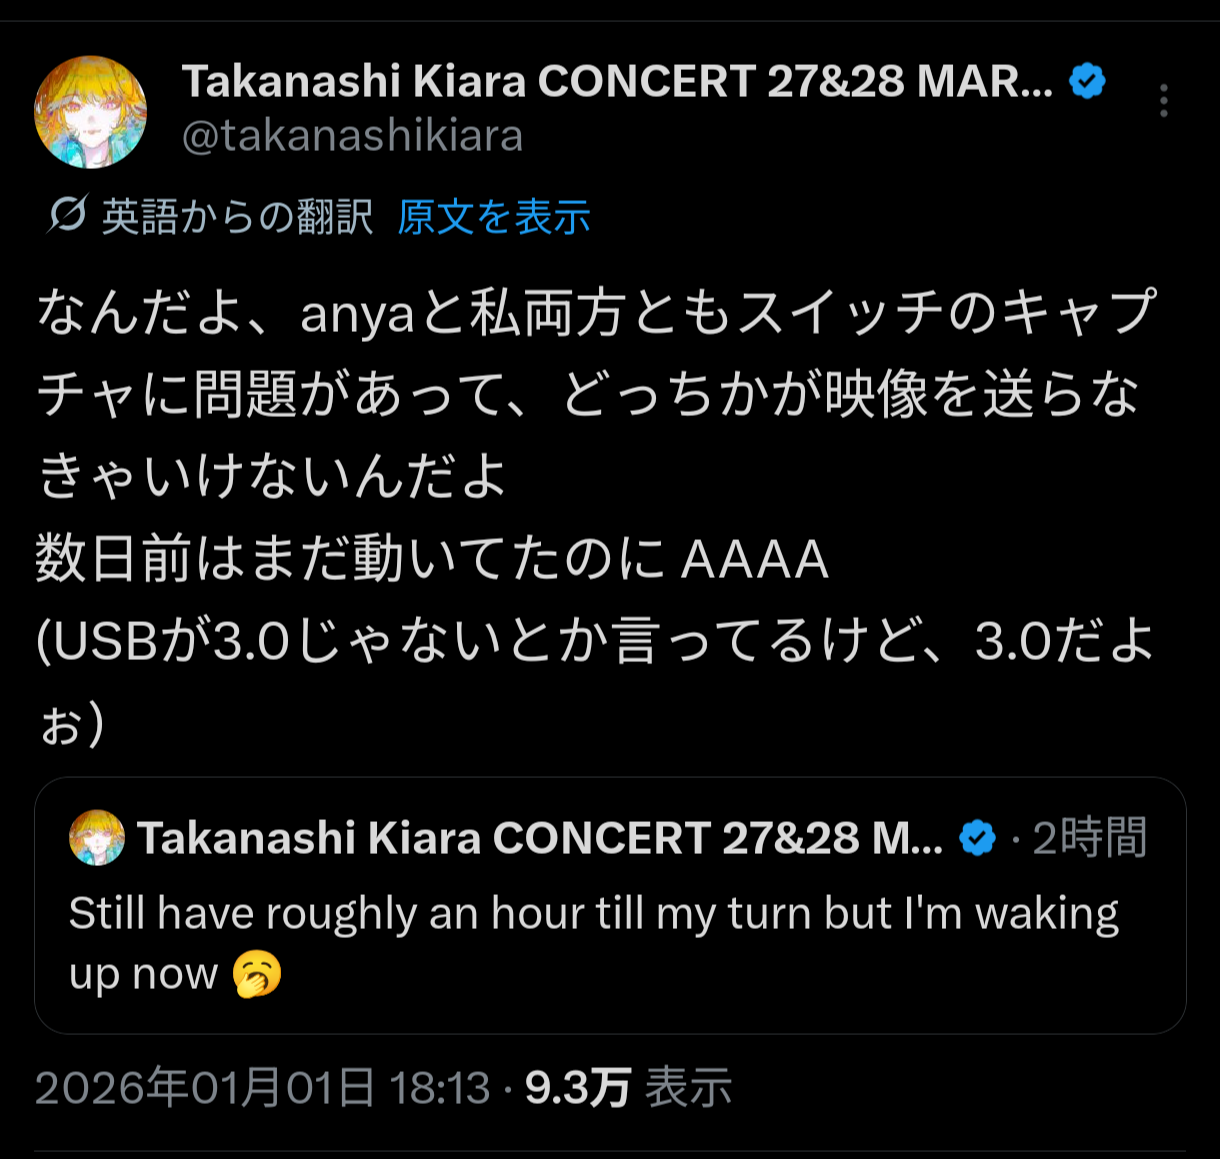
Task: Click the 表示 label after the view count
Action: point(688,1087)
